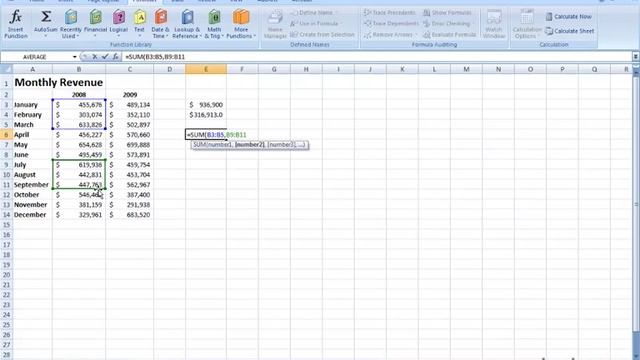640x360 pixels.
Task: Click Create from Selection
Action: click(x=322, y=35)
